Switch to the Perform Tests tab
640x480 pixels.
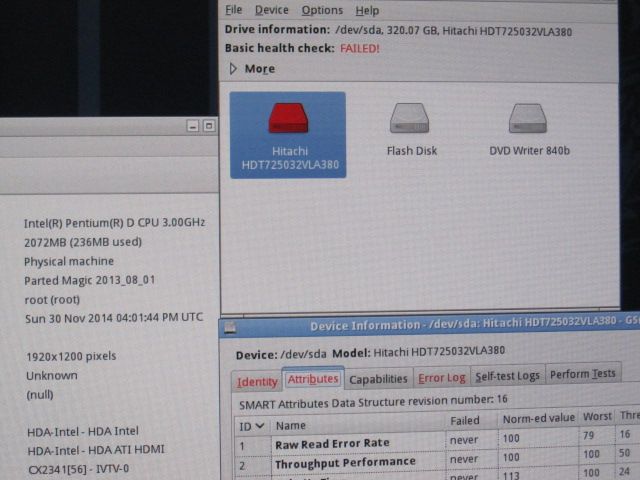click(582, 373)
